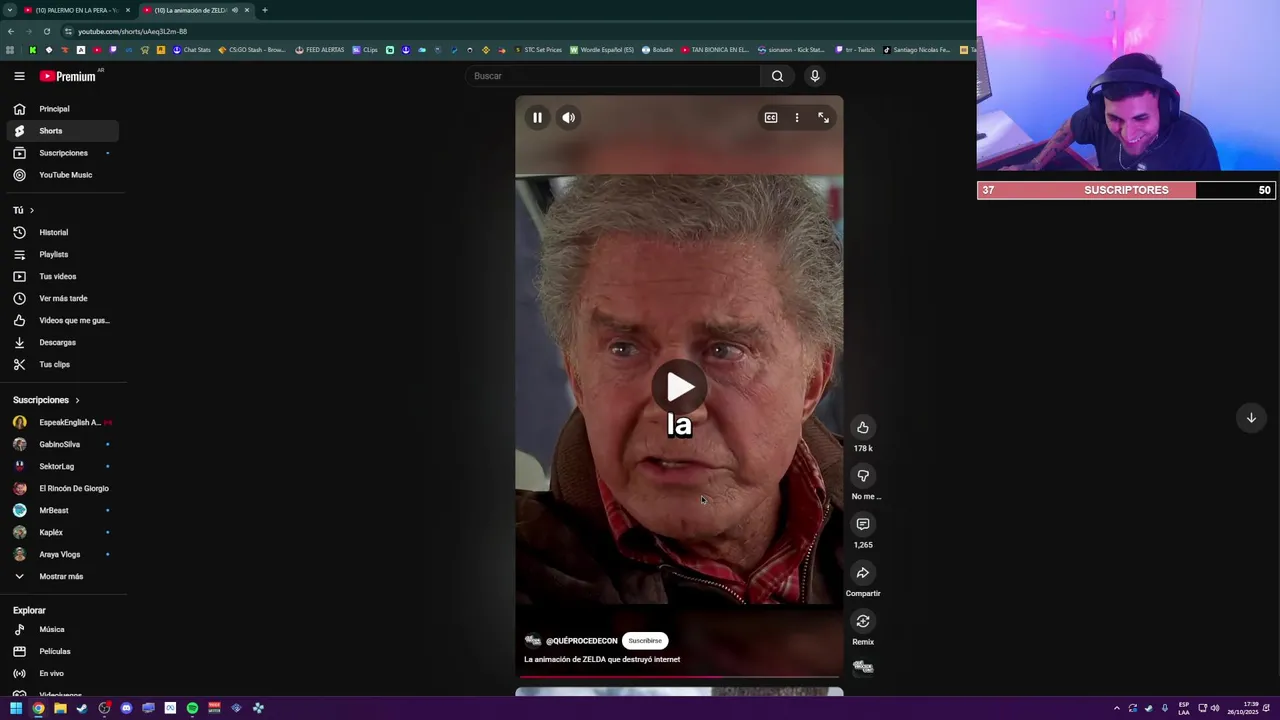This screenshot has height=720, width=1280.
Task: Subscribe to @QUÉPROCEDECON via Suscribirse
Action: pyautogui.click(x=645, y=641)
